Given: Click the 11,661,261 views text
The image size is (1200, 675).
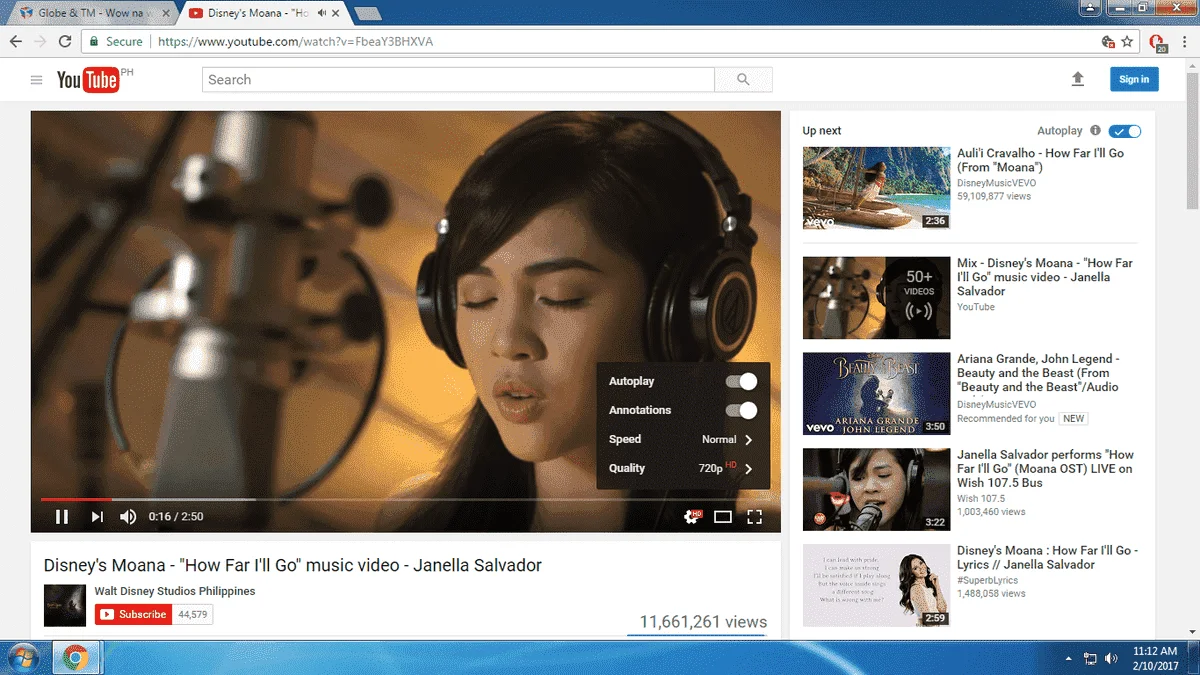Looking at the screenshot, I should coord(703,622).
